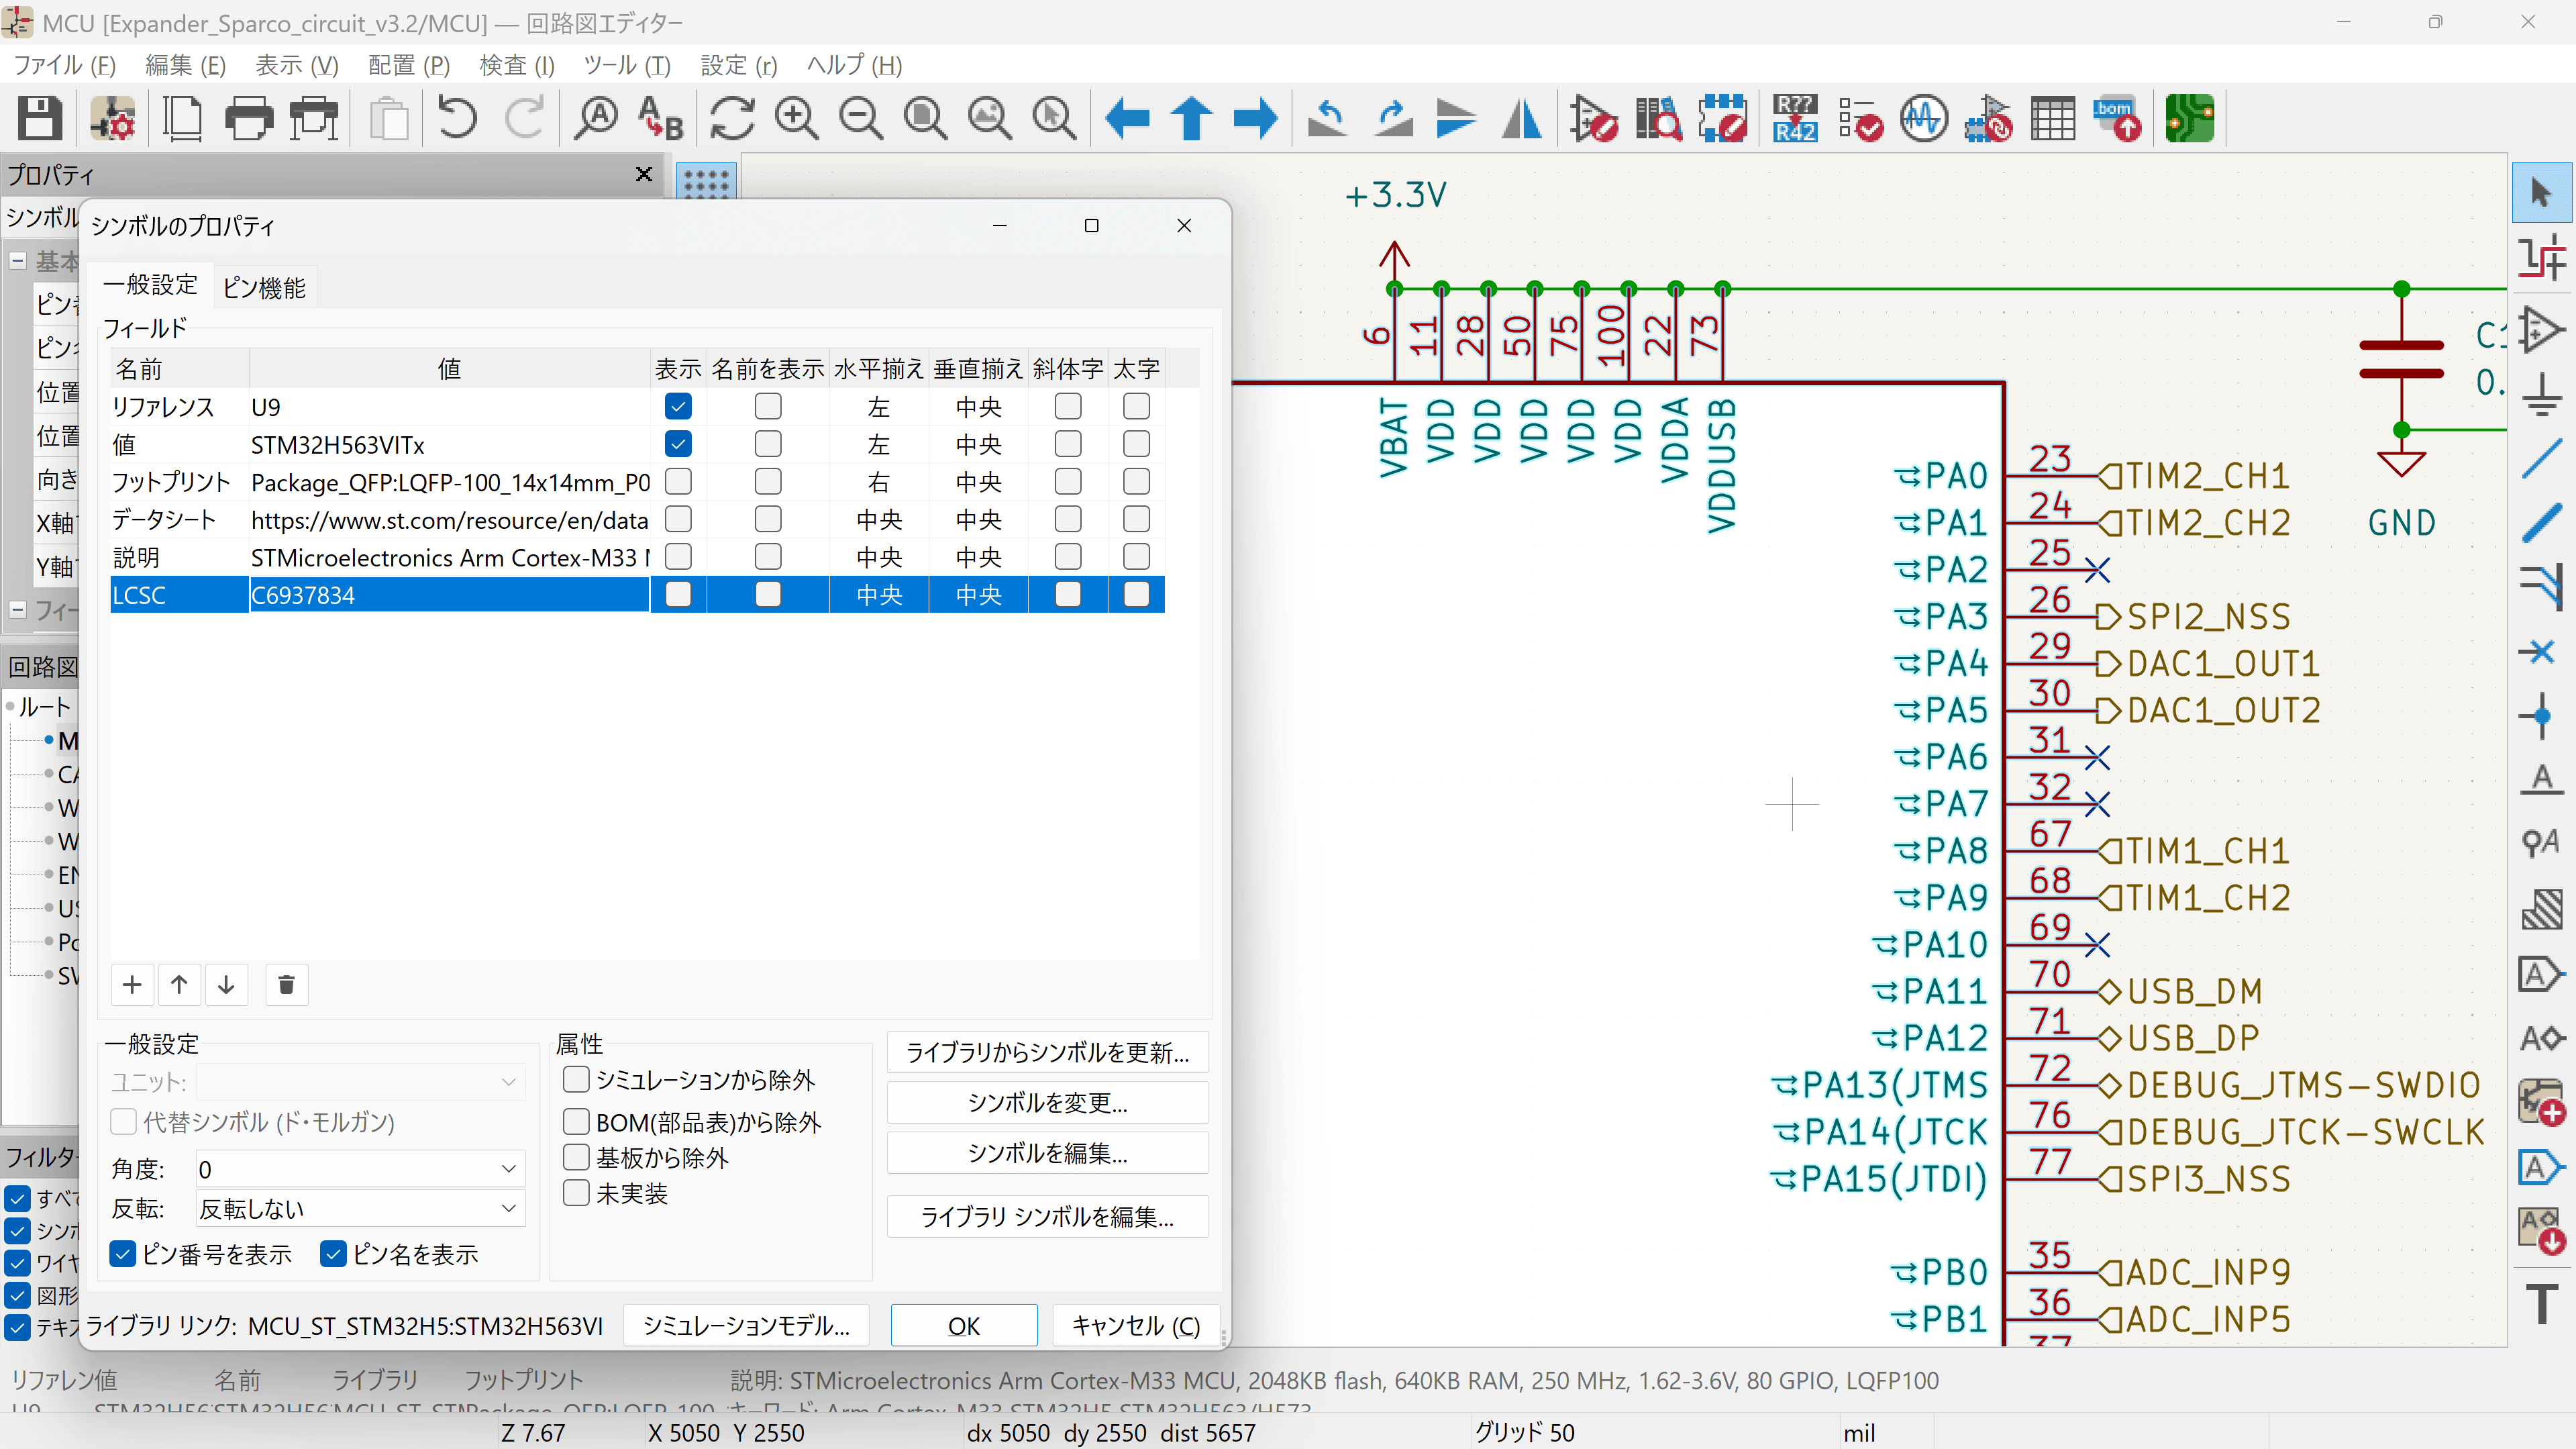Screen dimensions: 2576x1449
Task: Open ユニット dropdown
Action: coord(360,1082)
